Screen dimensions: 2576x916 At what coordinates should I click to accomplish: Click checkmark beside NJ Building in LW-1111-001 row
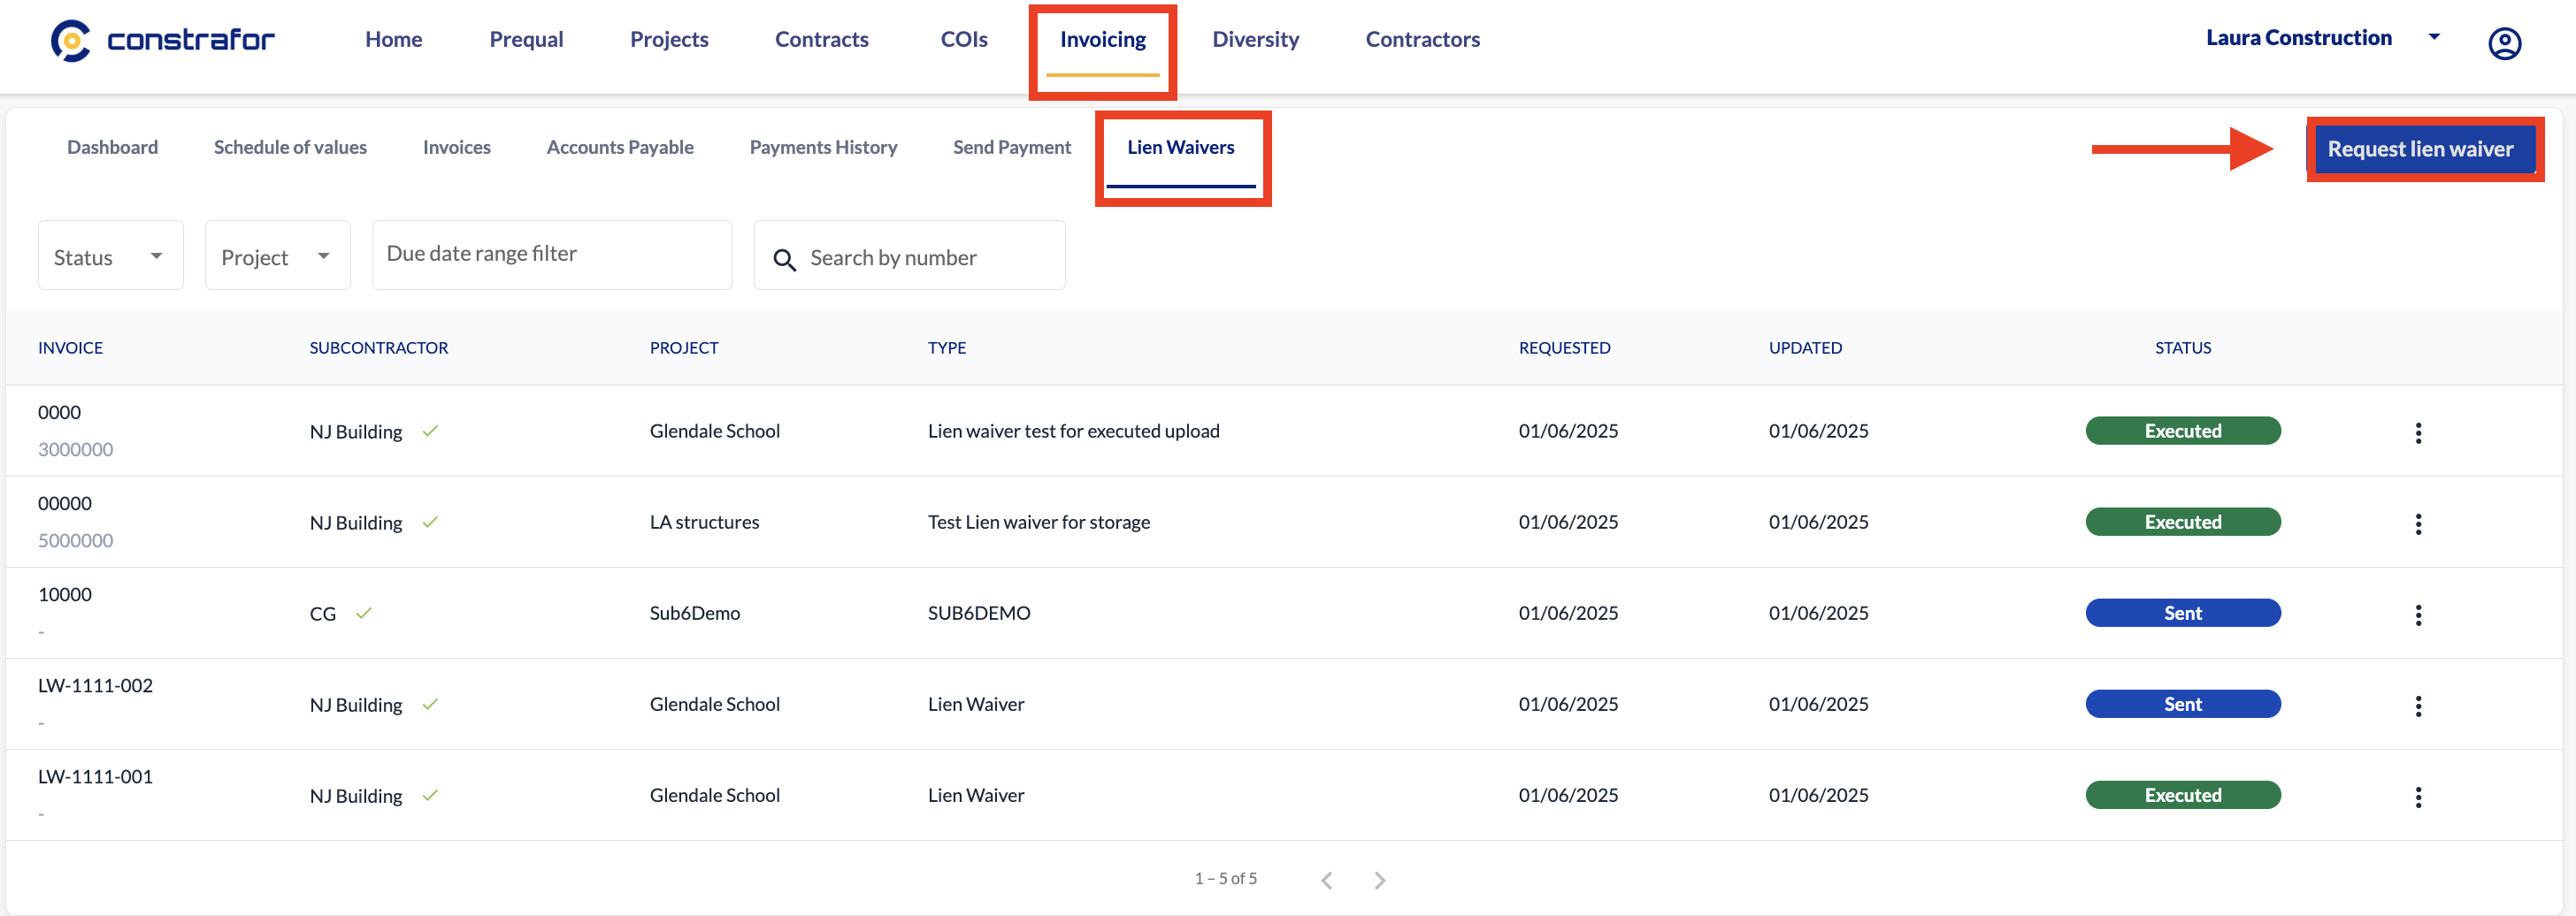coord(430,794)
